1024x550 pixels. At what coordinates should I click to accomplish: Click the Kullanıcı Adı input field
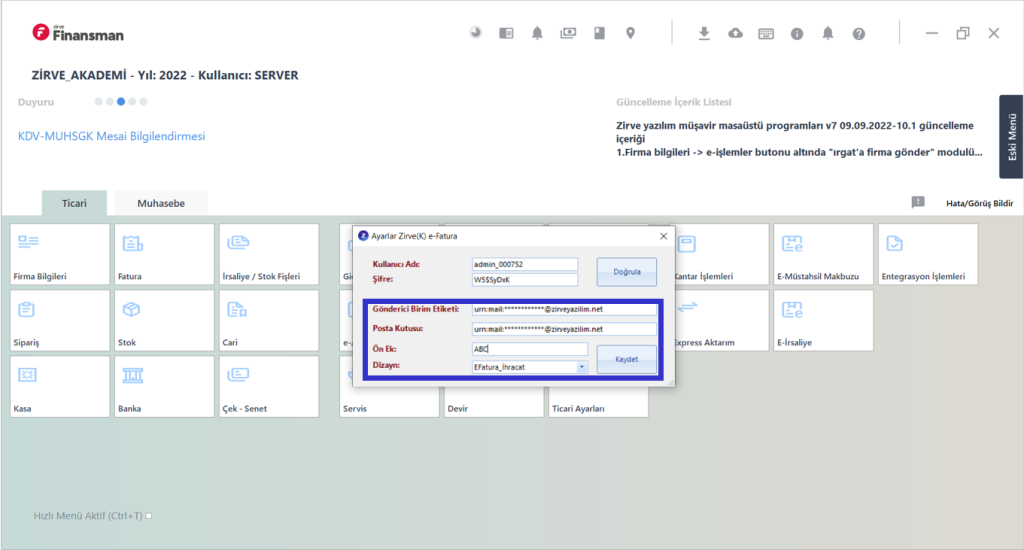[x=525, y=264]
